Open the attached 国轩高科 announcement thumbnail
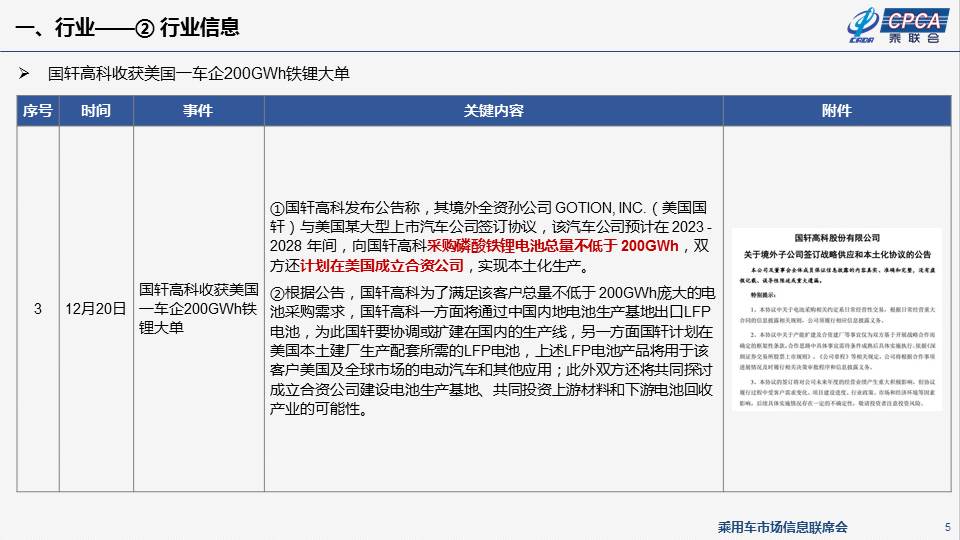 [x=836, y=320]
